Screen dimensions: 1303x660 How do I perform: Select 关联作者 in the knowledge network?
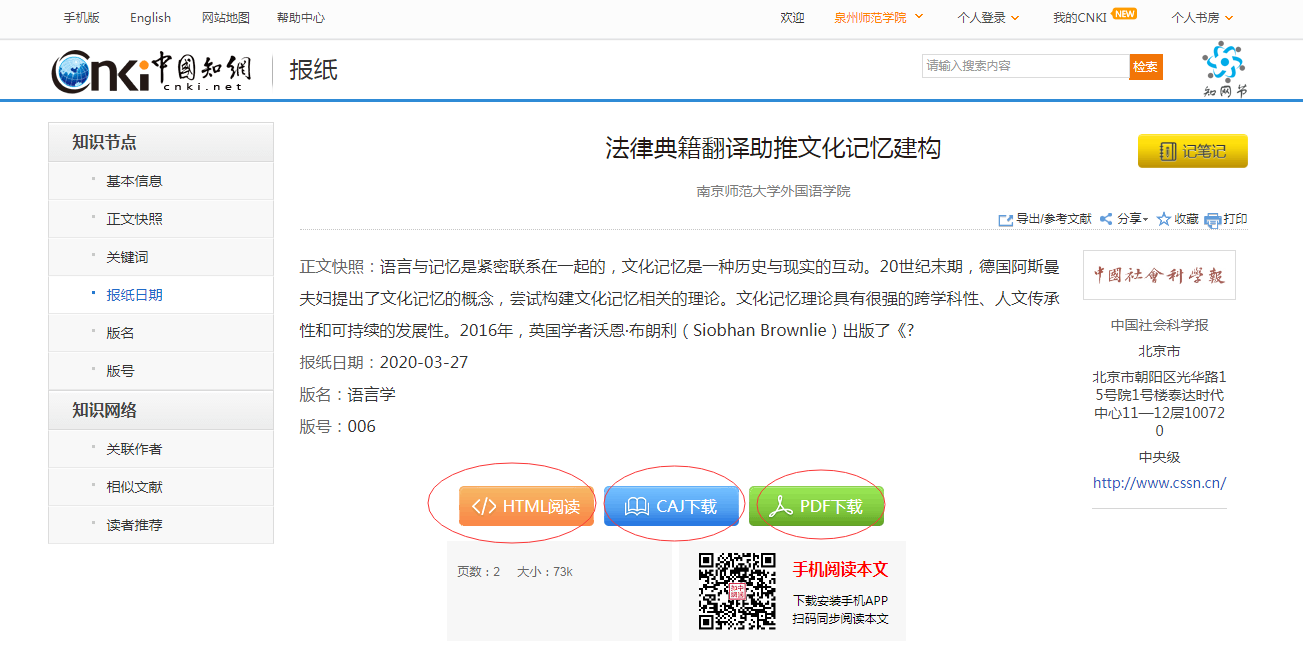[134, 449]
